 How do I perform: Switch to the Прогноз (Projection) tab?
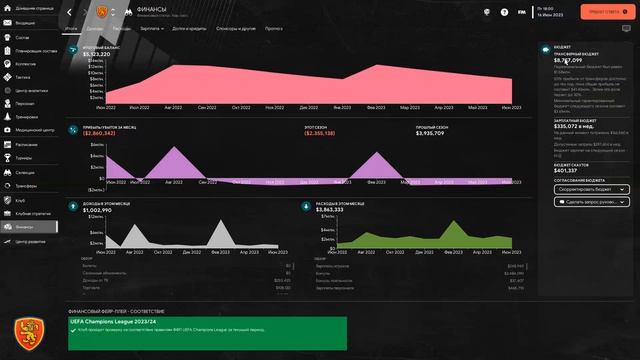[274, 29]
